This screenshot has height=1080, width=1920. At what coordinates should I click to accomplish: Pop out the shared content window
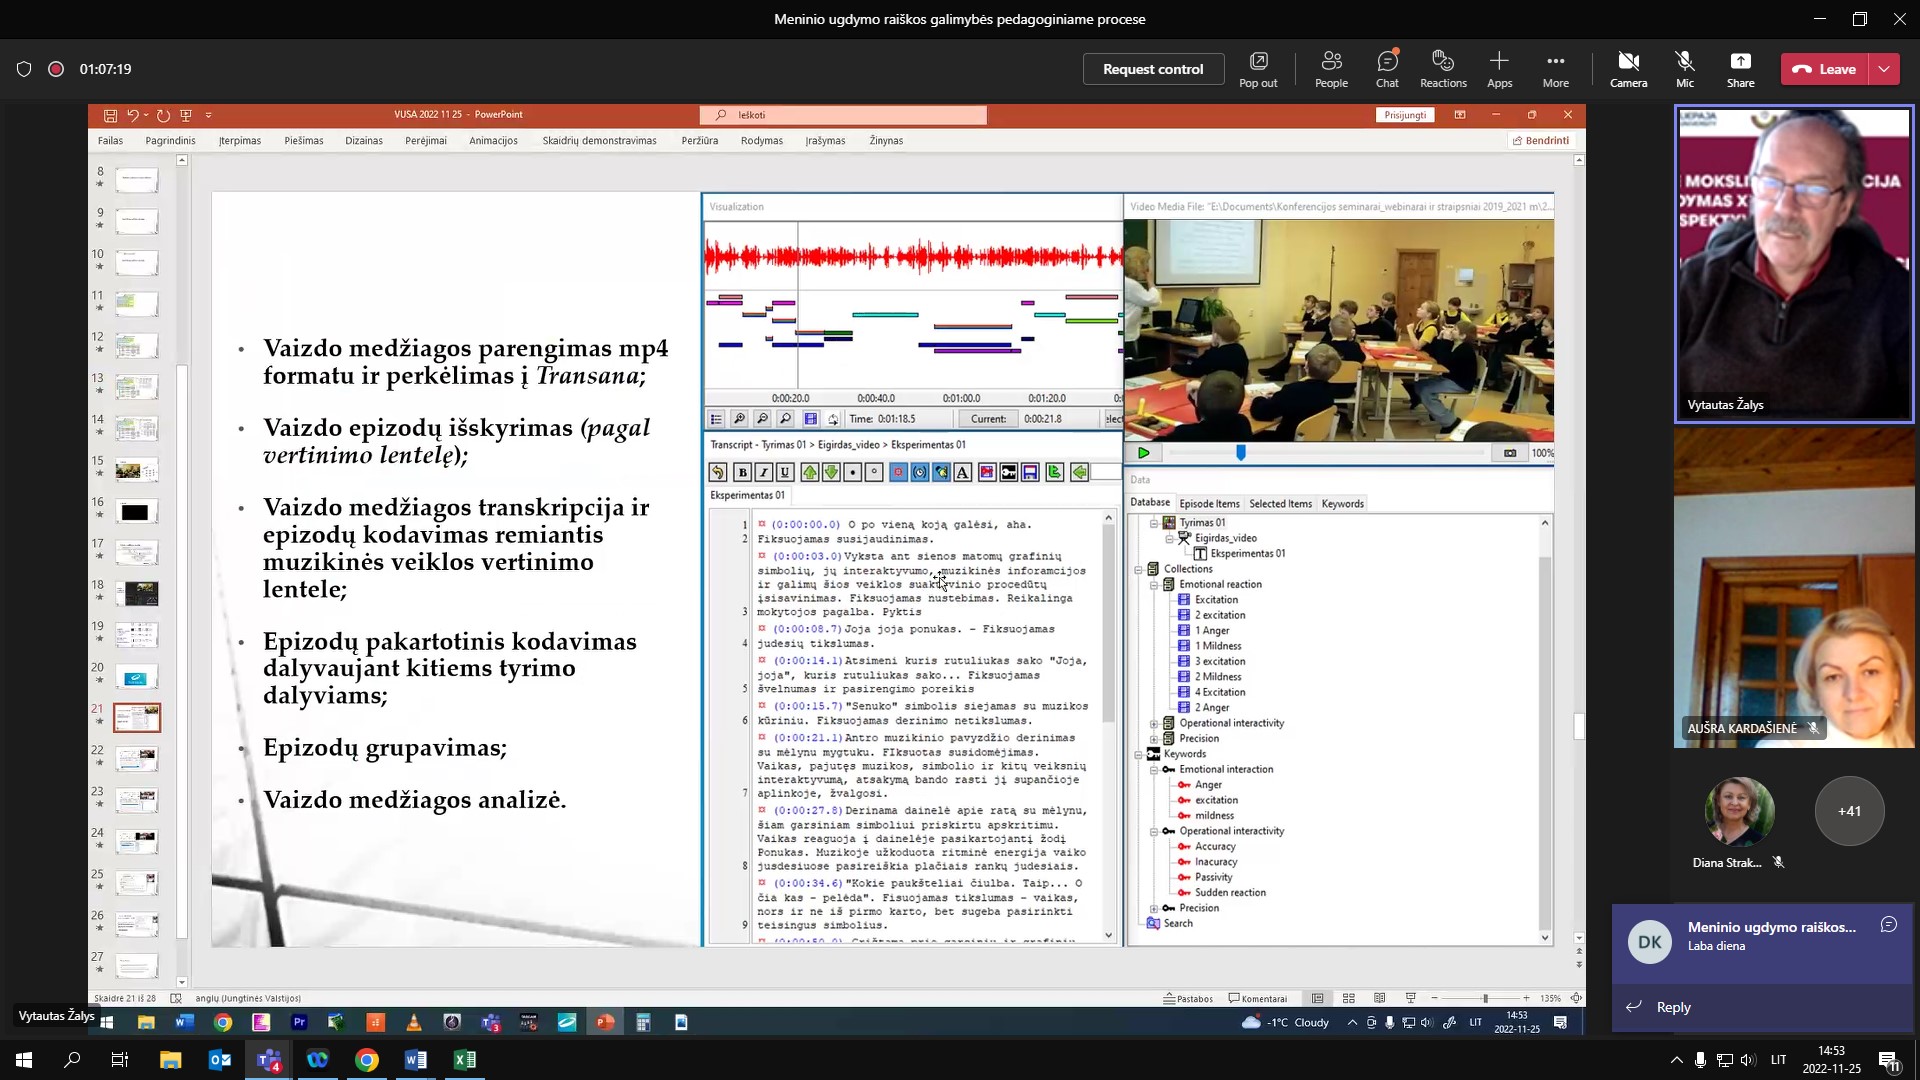pos(1258,69)
